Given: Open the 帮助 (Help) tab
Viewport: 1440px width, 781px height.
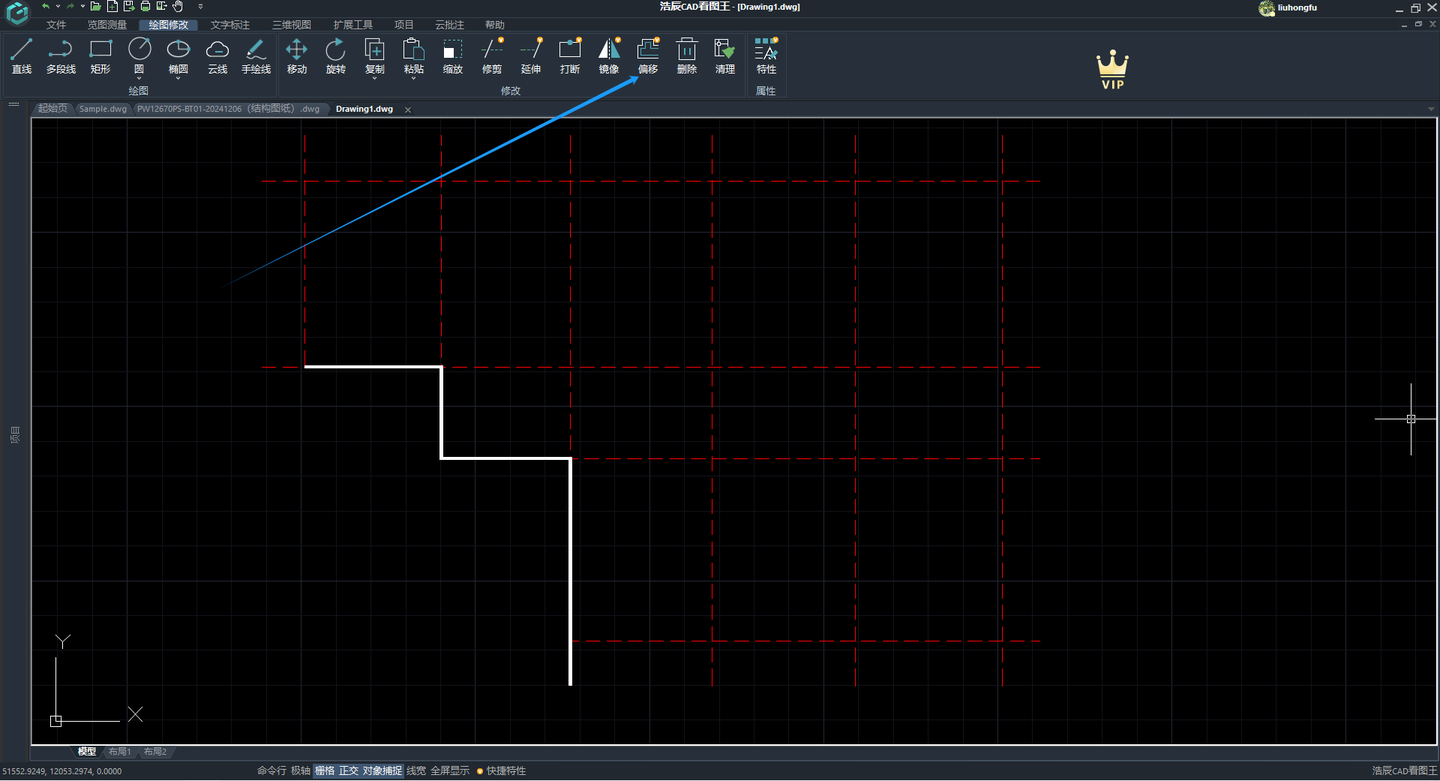Looking at the screenshot, I should coord(495,25).
